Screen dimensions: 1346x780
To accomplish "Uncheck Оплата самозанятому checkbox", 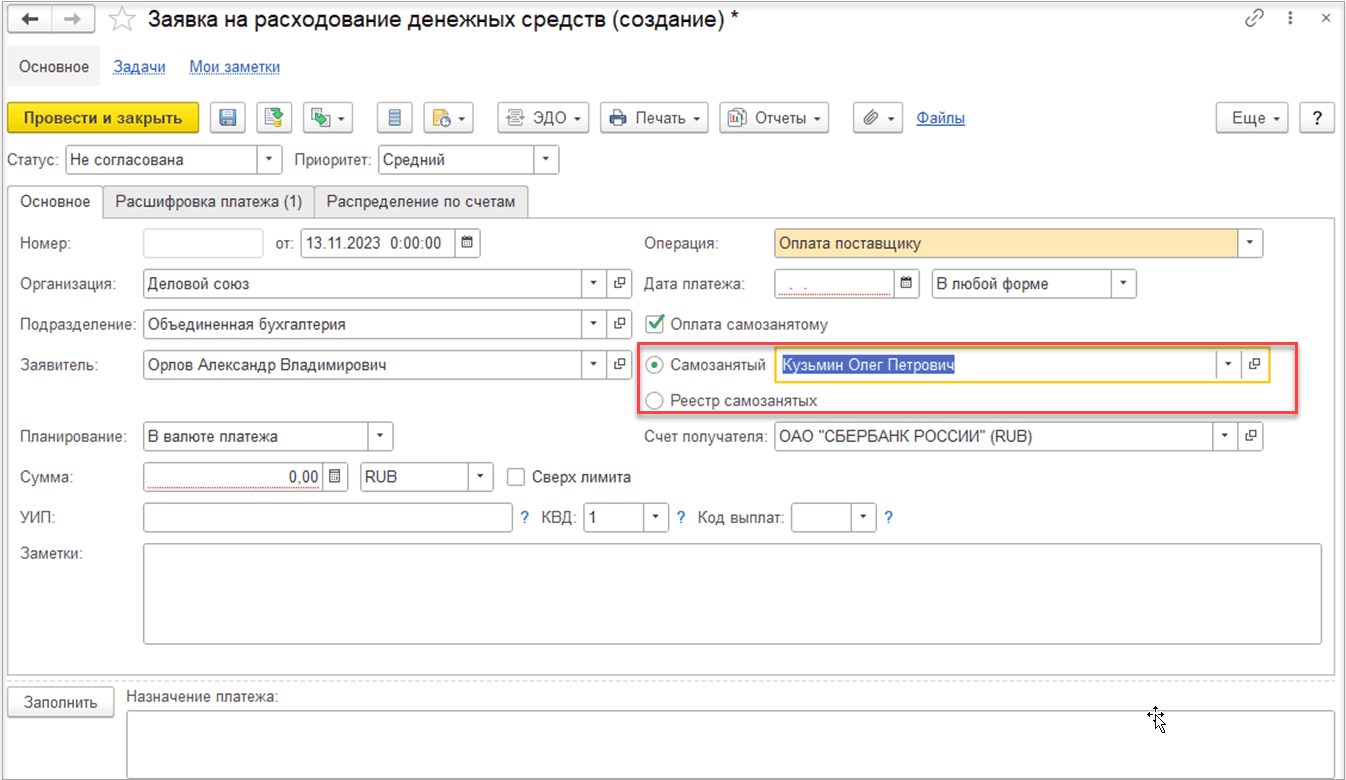I will pos(655,324).
